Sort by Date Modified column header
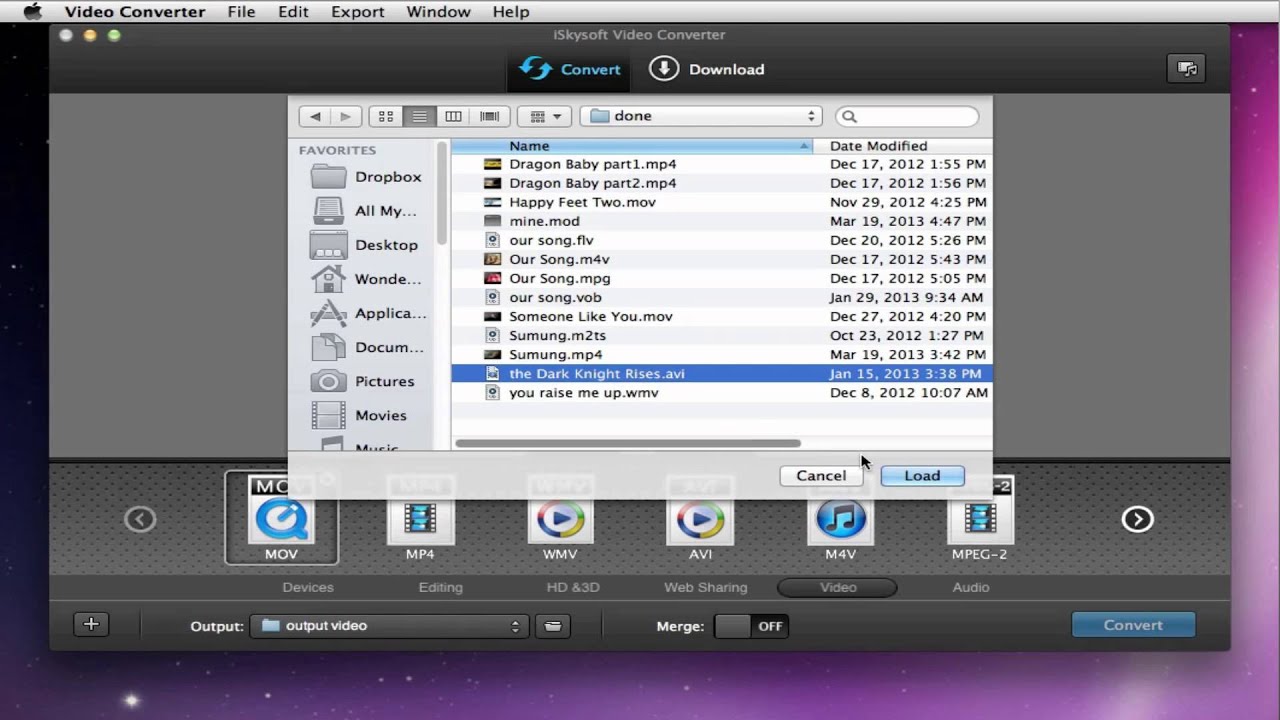The height and width of the screenshot is (720, 1280). (x=902, y=146)
